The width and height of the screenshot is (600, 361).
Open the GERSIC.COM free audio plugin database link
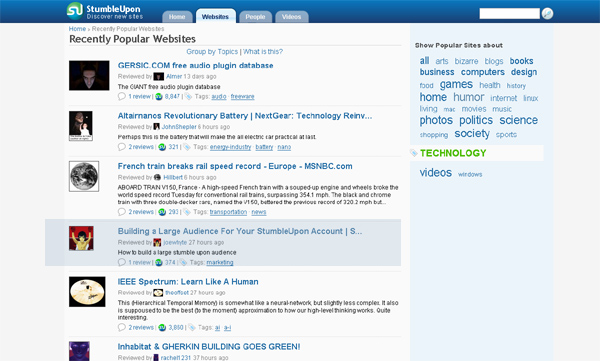[x=196, y=65]
